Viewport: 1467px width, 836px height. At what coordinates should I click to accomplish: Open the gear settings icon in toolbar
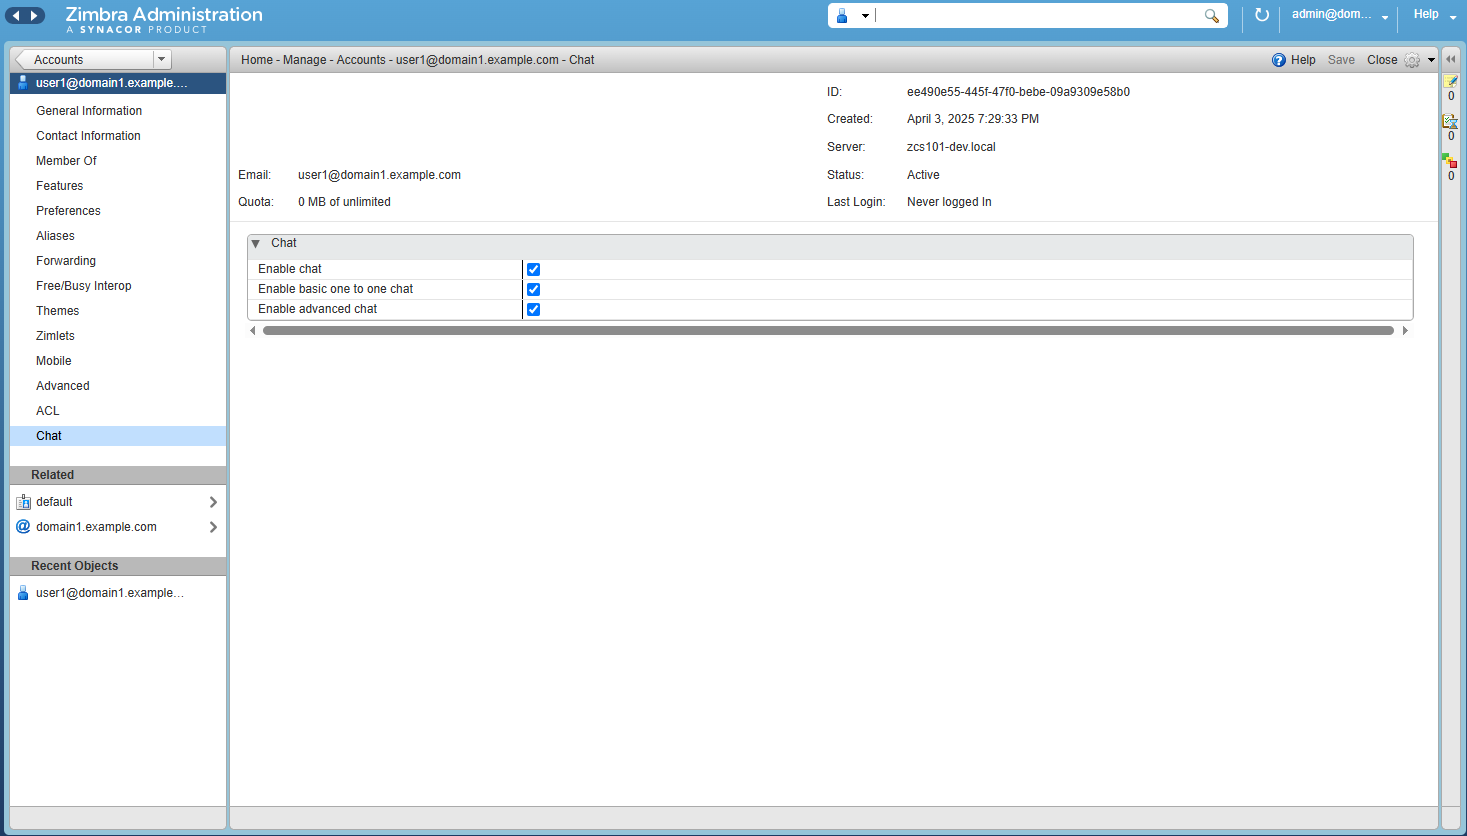coord(1412,60)
